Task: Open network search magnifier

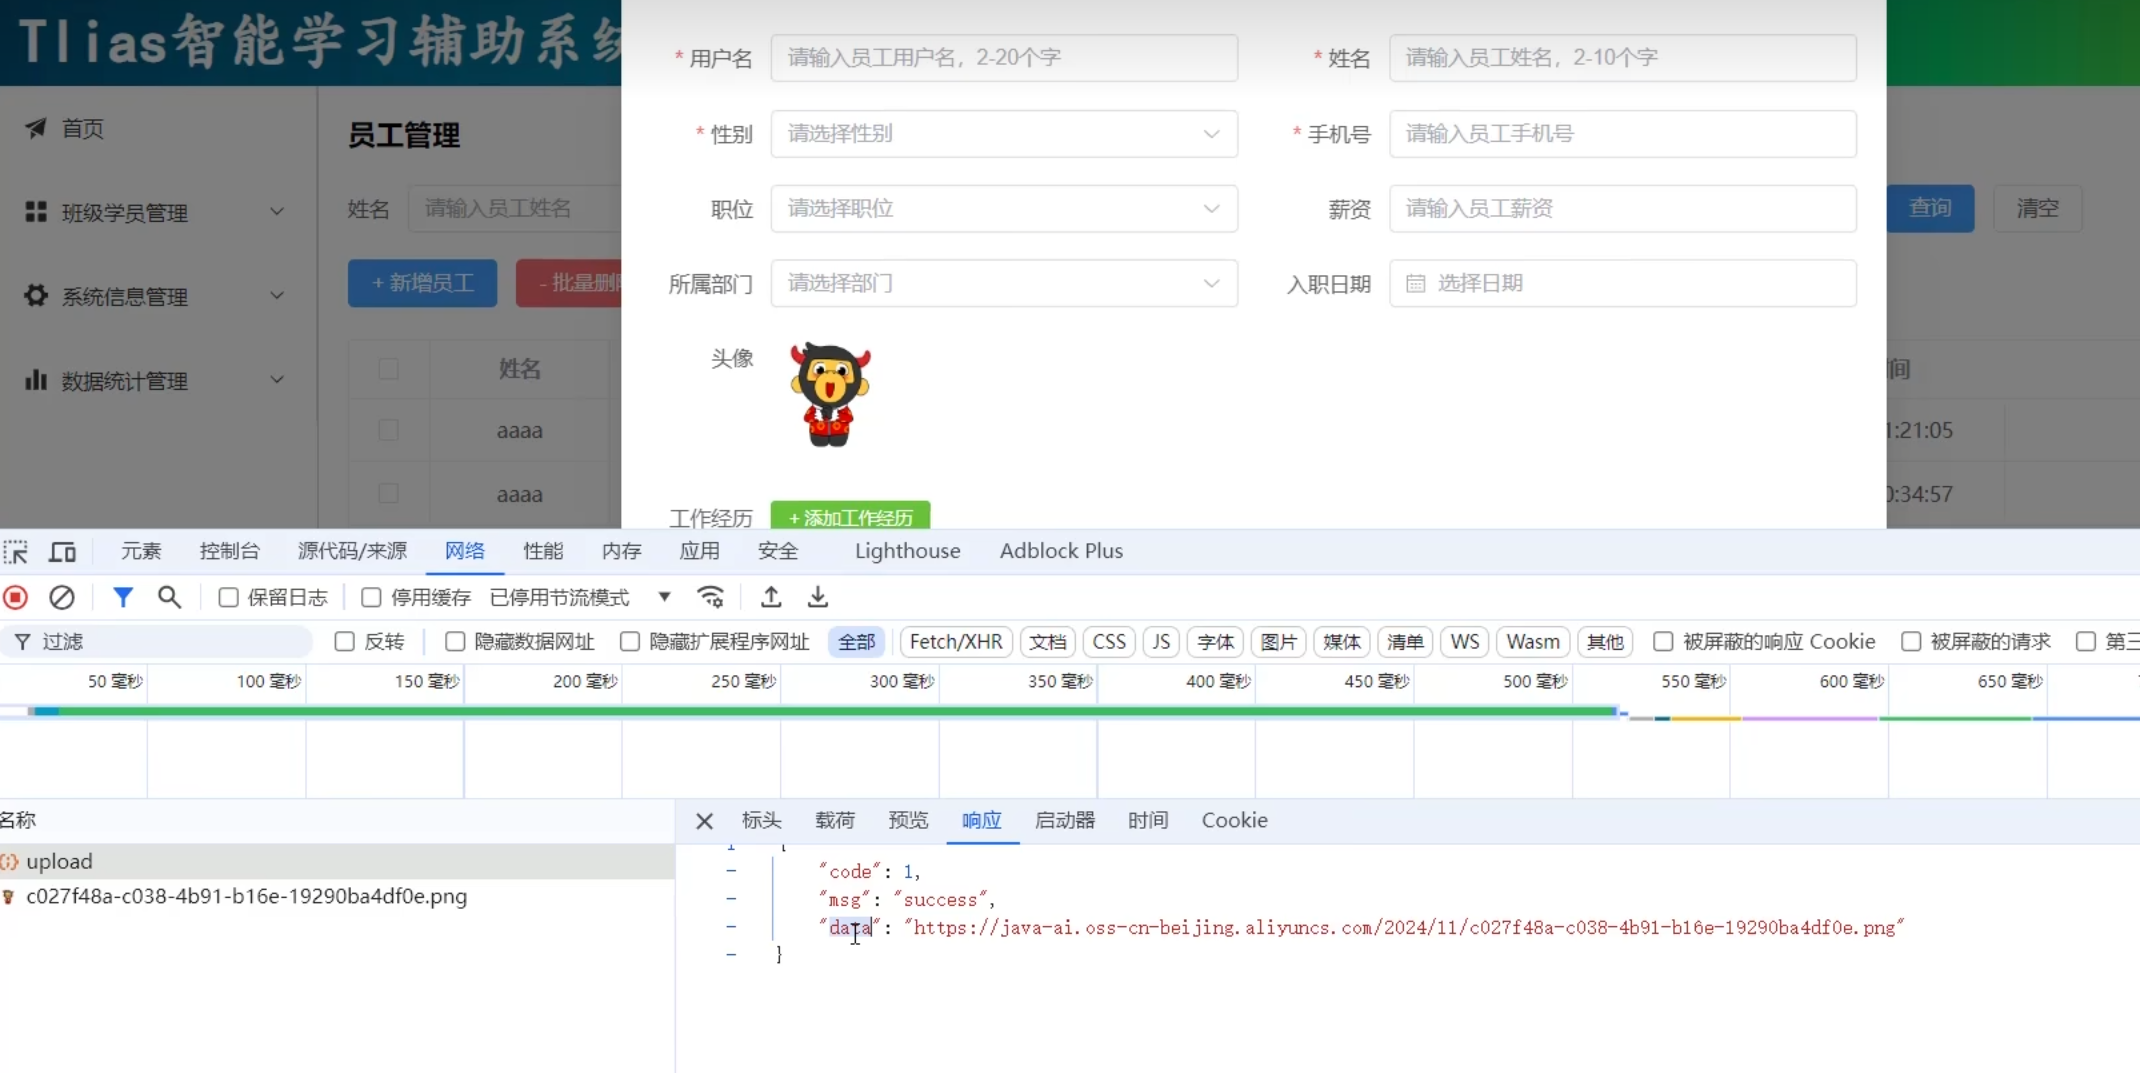Action: pos(169,598)
